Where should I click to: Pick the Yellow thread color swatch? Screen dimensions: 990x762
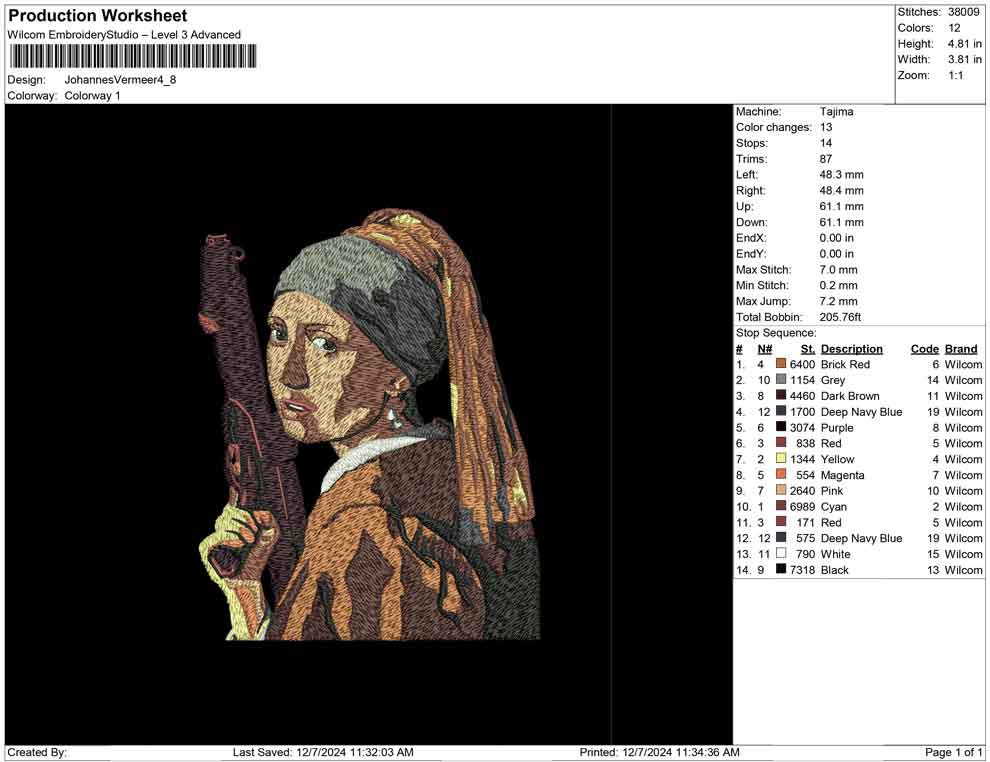[x=781, y=459]
